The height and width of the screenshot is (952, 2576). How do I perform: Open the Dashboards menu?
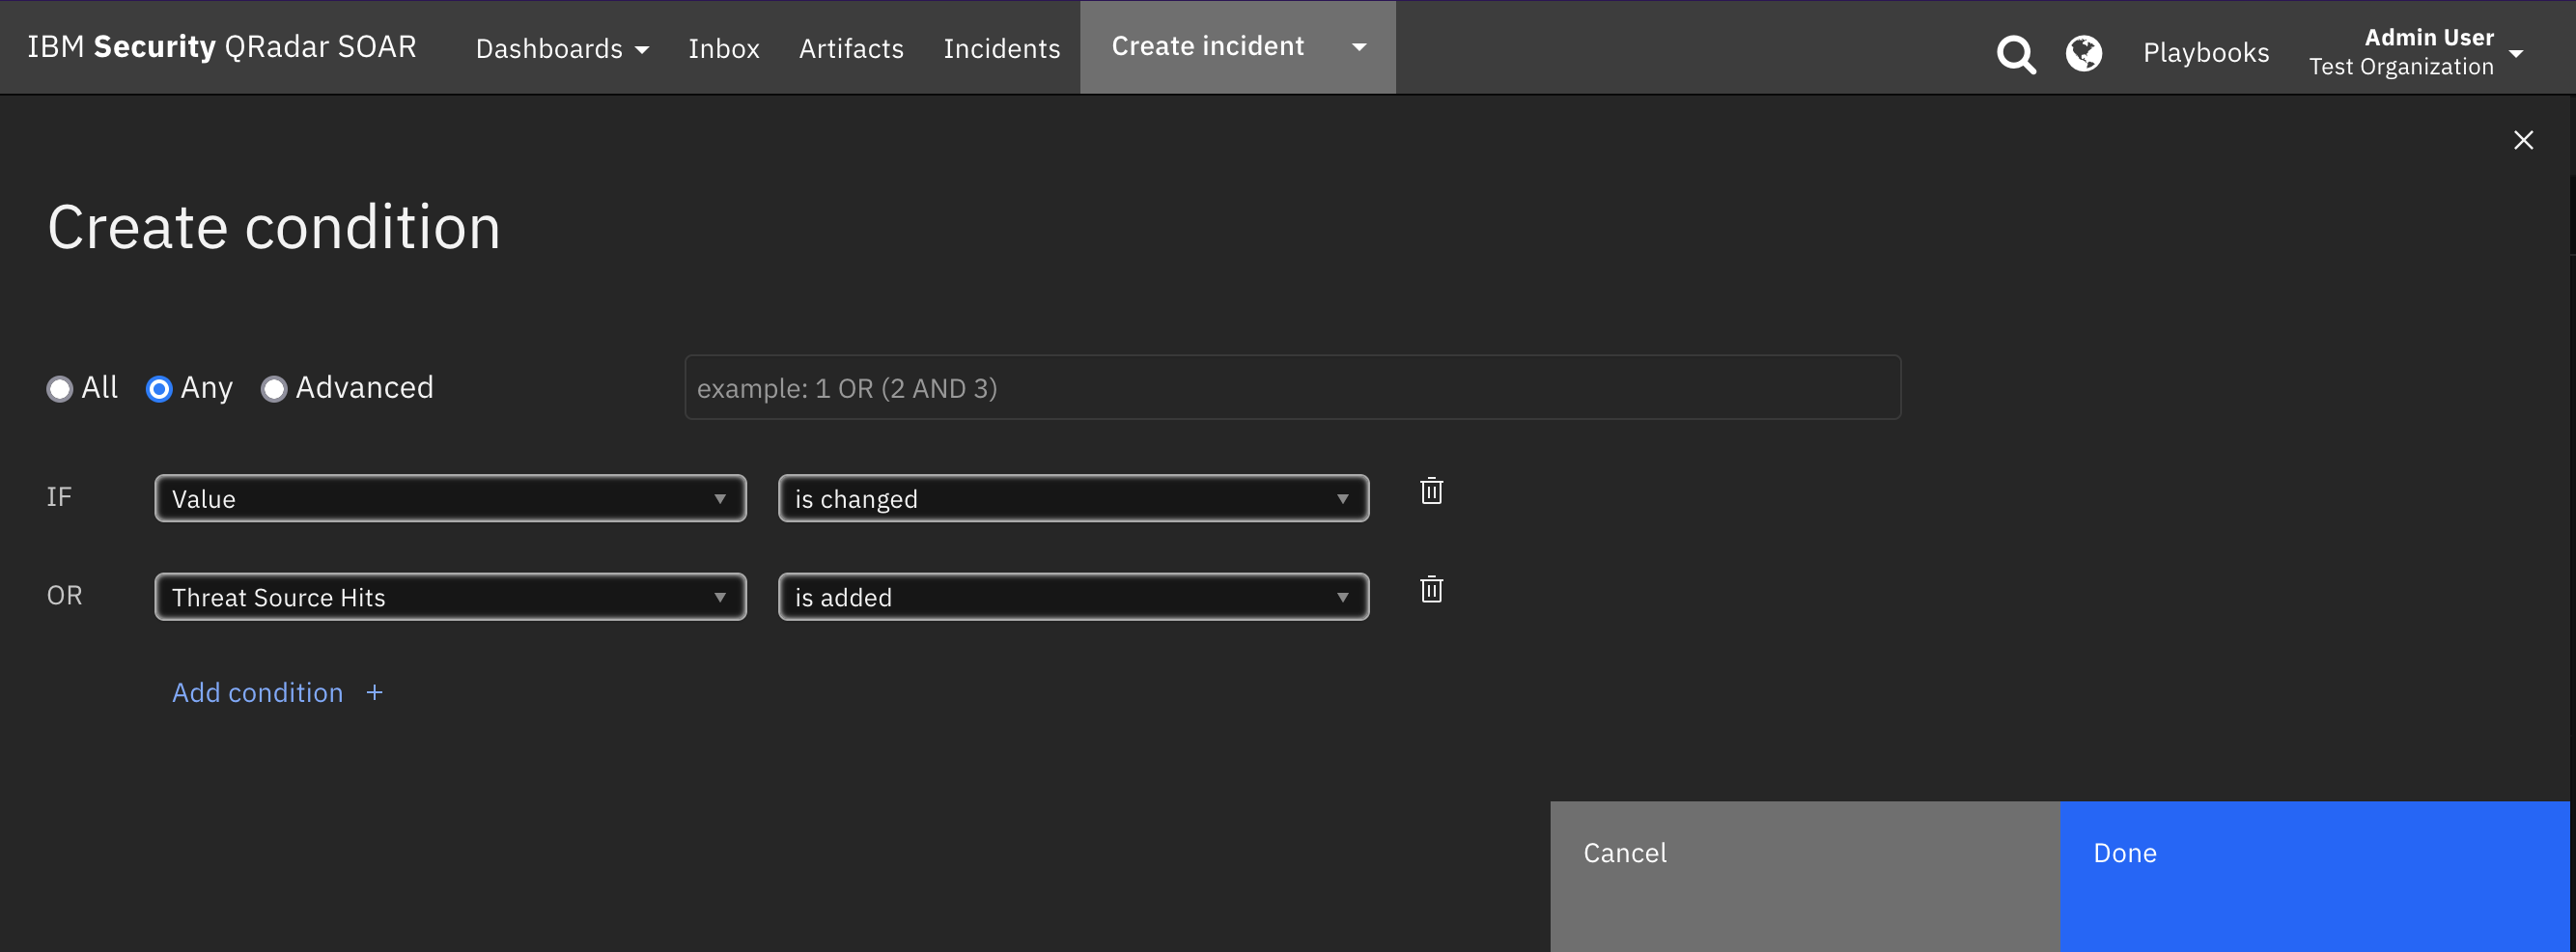coord(561,48)
